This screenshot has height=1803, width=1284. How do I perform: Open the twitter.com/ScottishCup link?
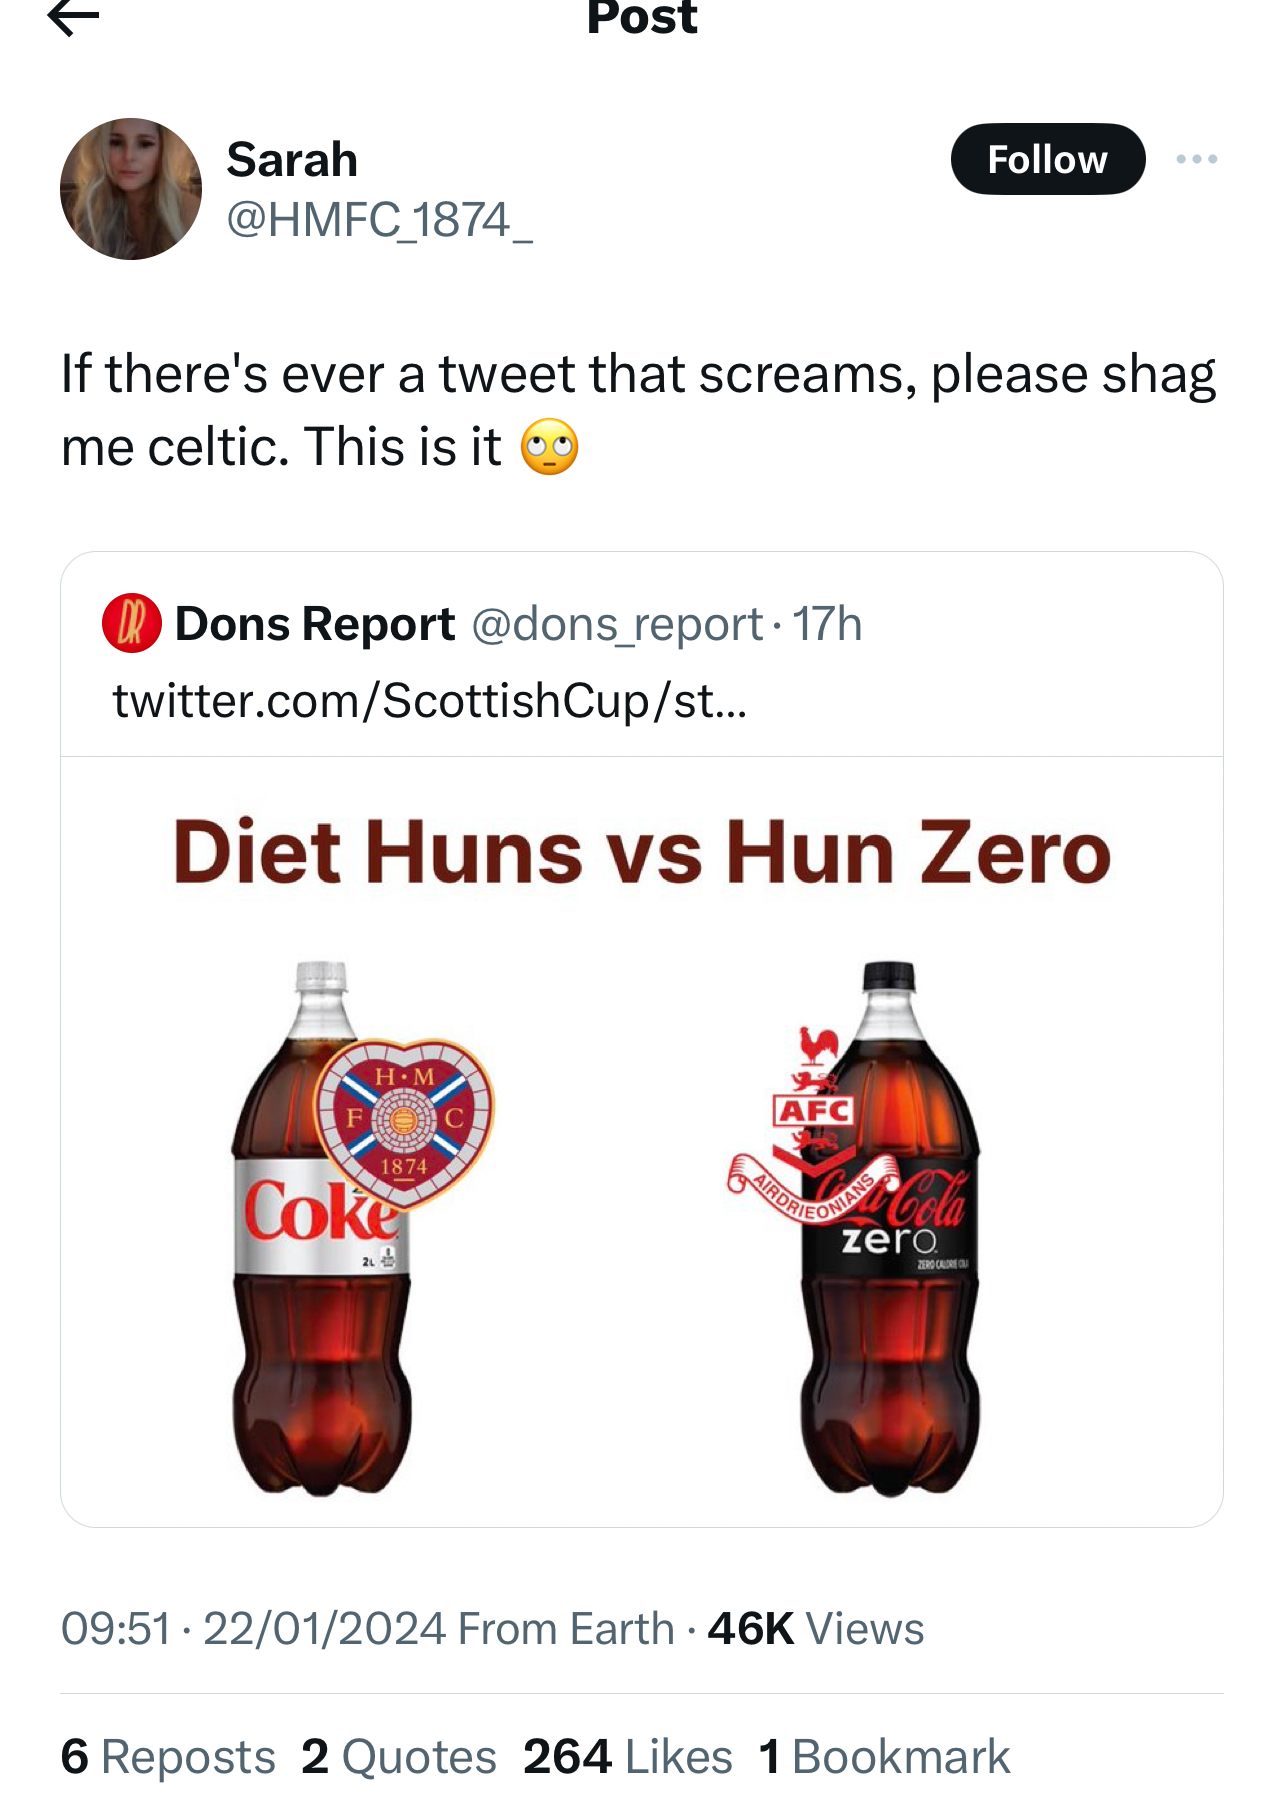(429, 700)
